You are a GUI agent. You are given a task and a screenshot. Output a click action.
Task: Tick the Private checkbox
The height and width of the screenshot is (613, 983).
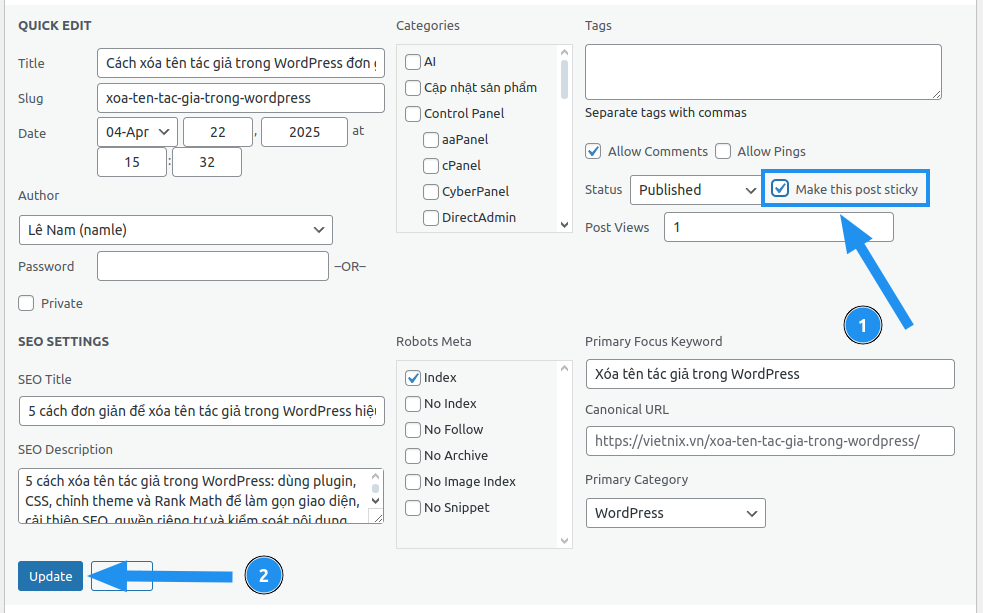(26, 303)
